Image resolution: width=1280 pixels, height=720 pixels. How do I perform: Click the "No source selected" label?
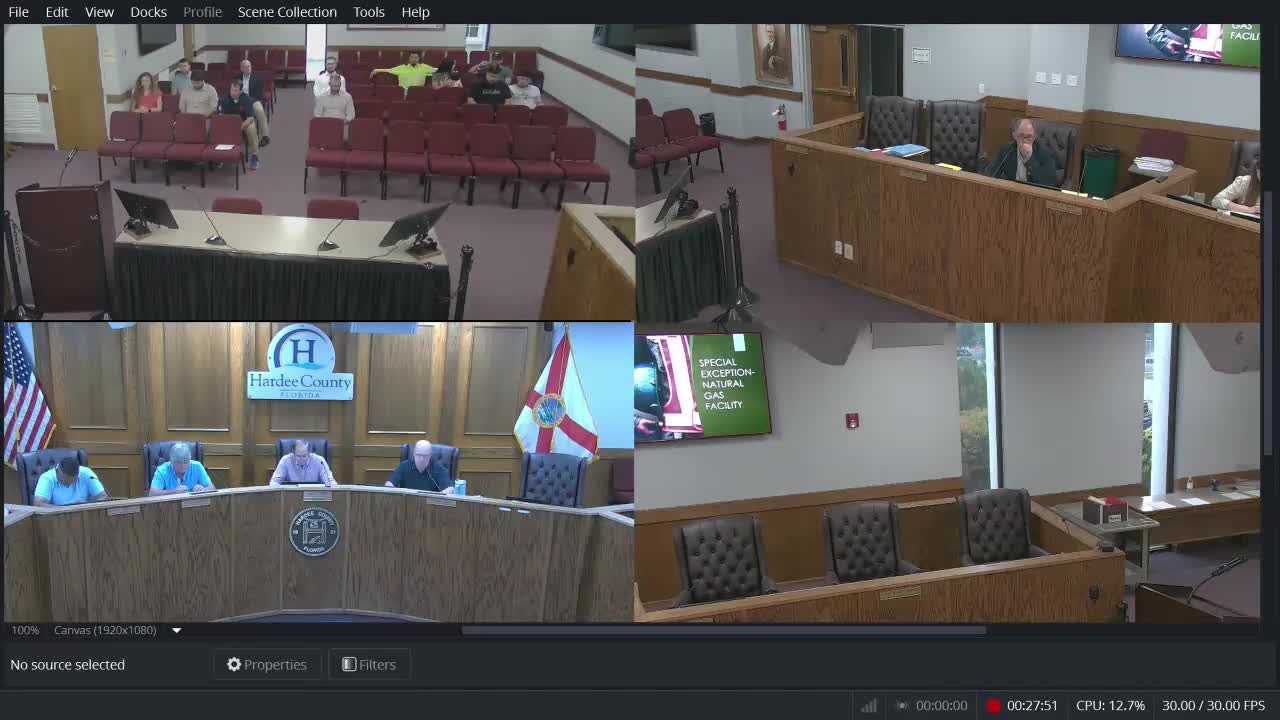67,664
